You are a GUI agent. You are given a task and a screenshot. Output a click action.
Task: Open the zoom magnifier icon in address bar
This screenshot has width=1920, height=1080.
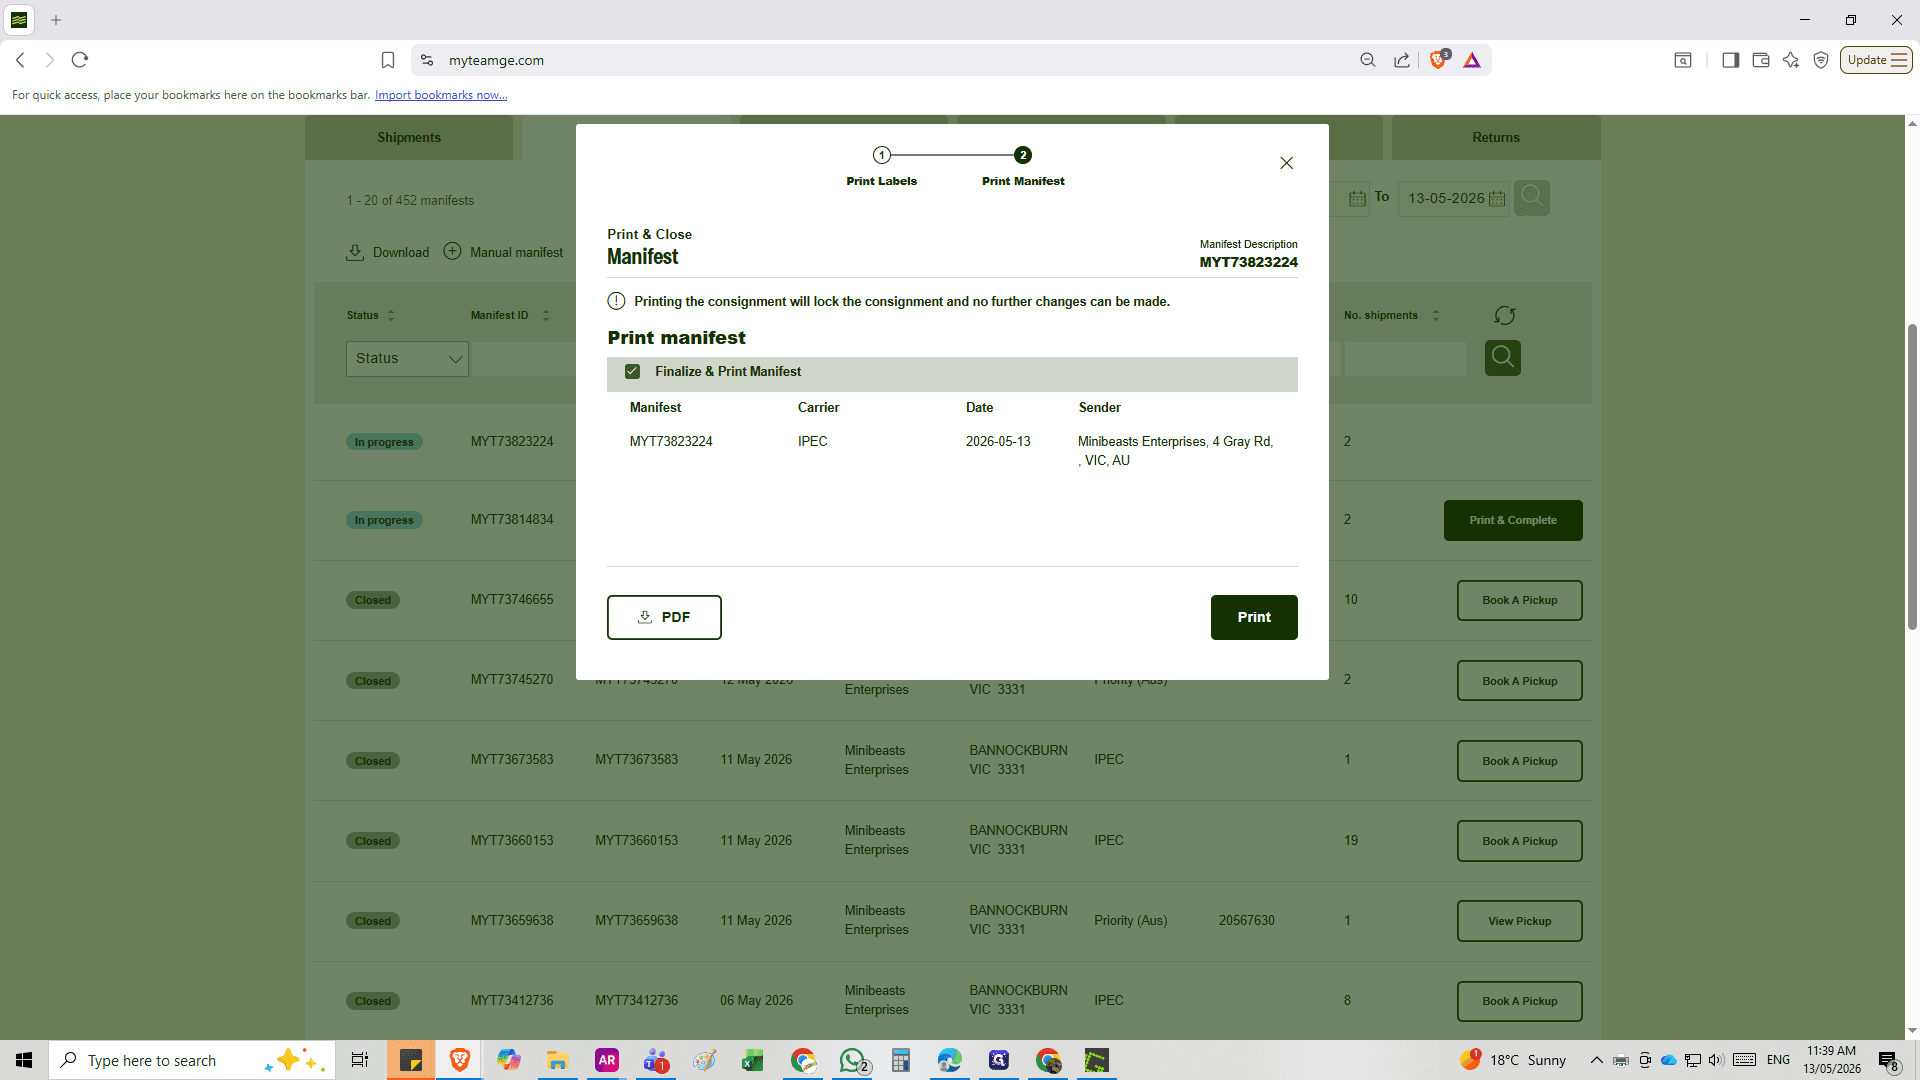[x=1368, y=60]
